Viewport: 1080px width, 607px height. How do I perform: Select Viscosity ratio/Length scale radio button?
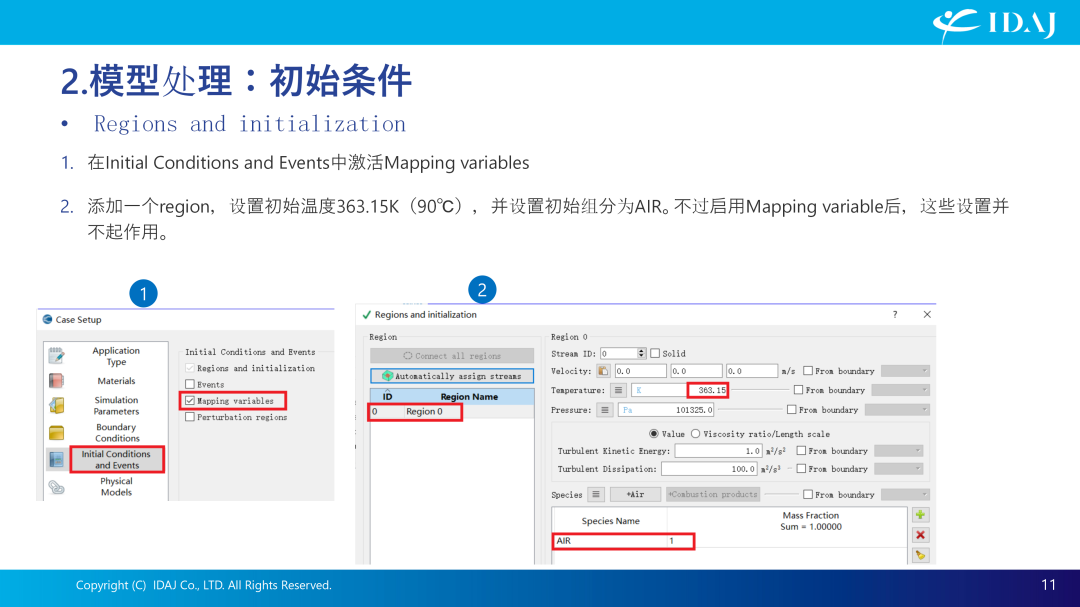(696, 433)
